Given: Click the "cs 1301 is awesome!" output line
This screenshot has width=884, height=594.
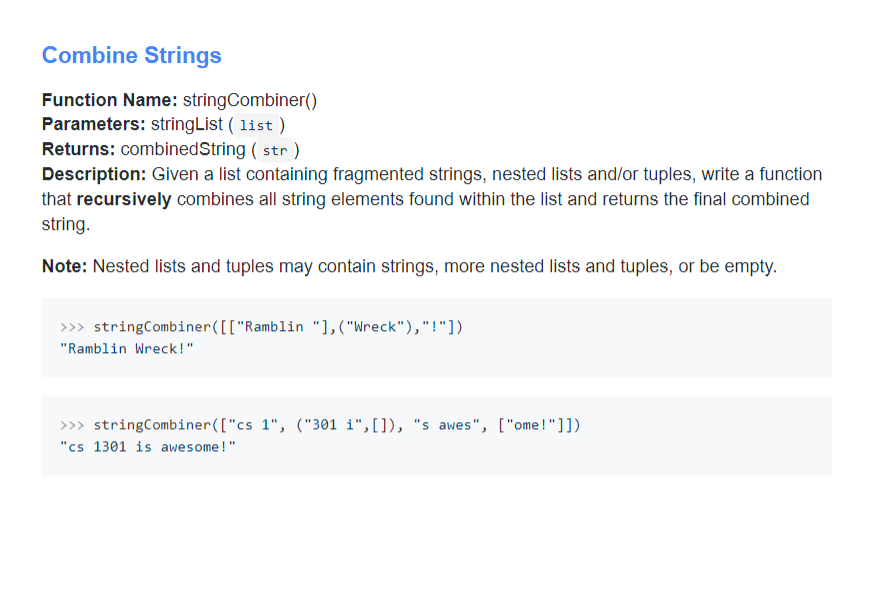Looking at the screenshot, I should [148, 447].
